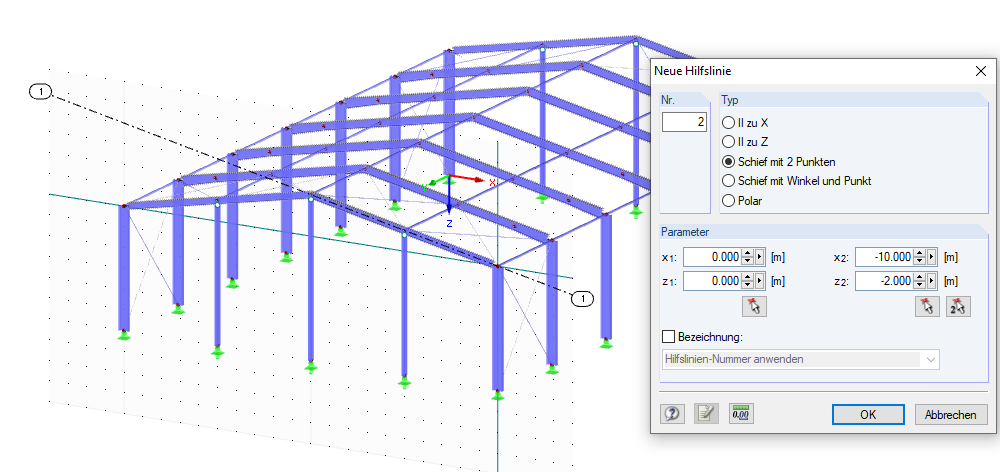Confirm the new guideline with OK
Viewport: 1000px width, 472px height.
(x=868, y=415)
